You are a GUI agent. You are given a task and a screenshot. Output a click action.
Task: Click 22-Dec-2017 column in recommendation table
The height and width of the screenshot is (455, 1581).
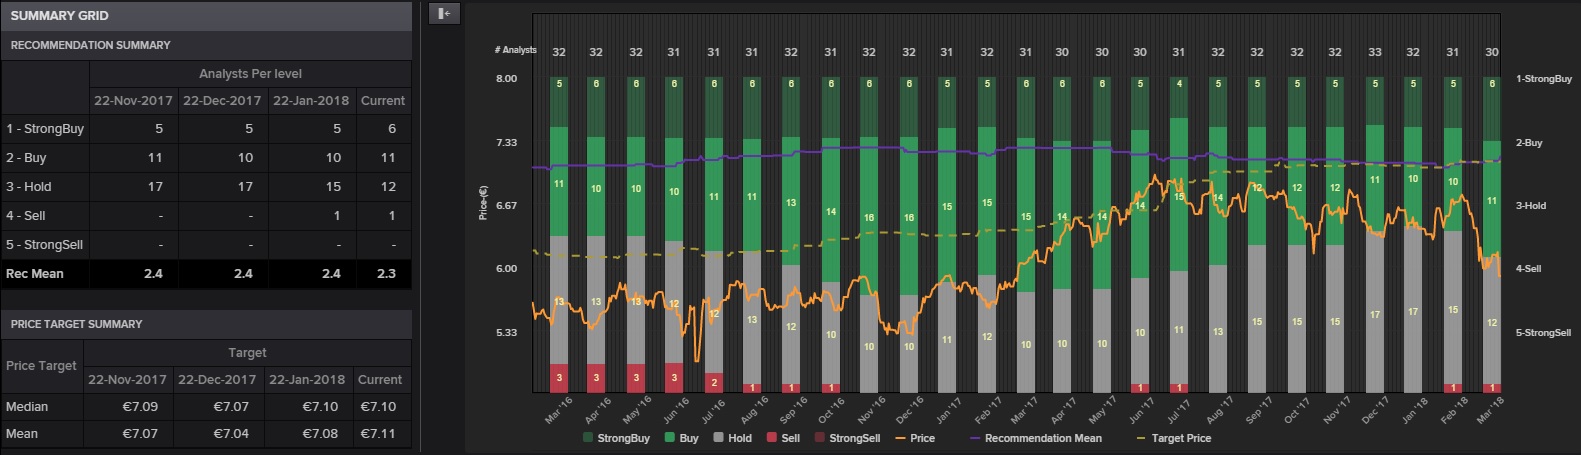coord(222,101)
